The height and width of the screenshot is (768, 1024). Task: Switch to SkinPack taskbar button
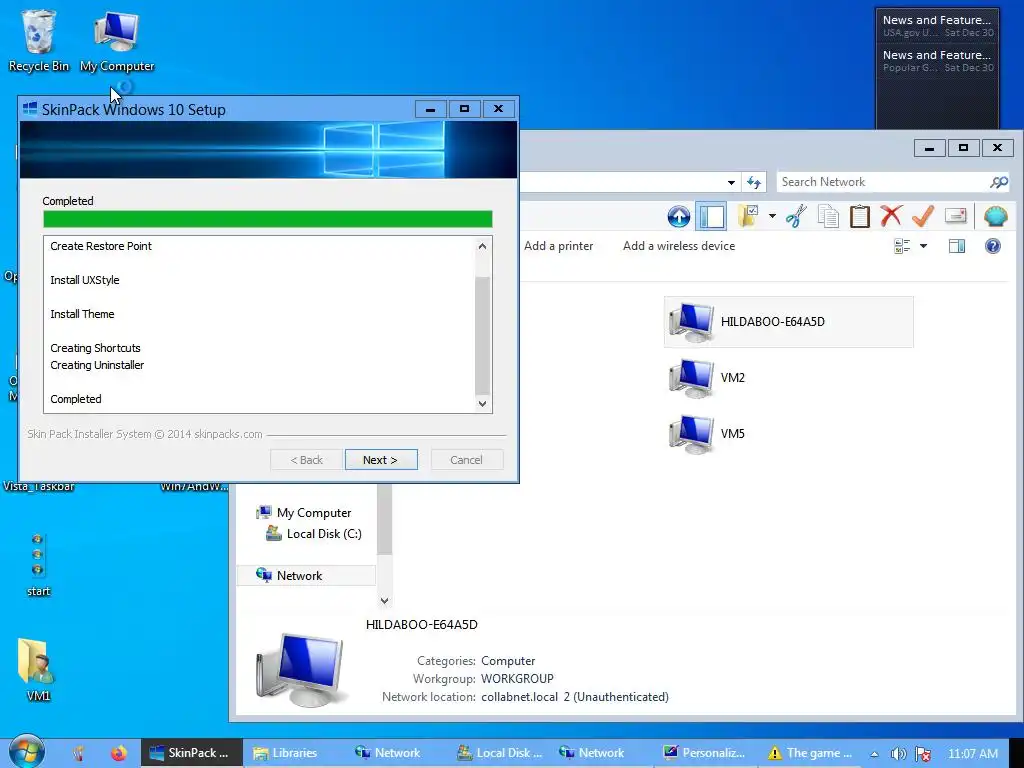(190, 753)
